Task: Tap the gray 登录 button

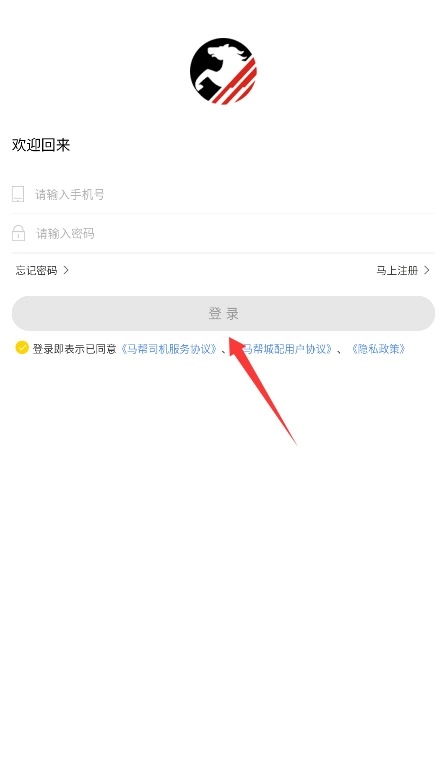Action: coord(224,314)
